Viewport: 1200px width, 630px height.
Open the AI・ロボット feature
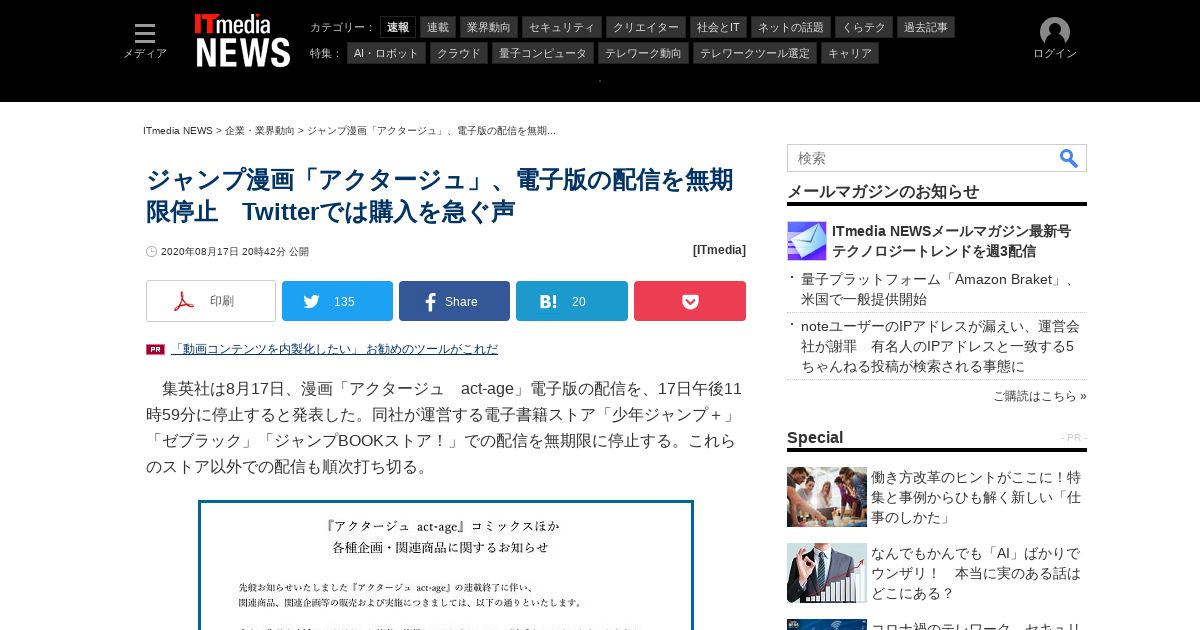[x=386, y=53]
